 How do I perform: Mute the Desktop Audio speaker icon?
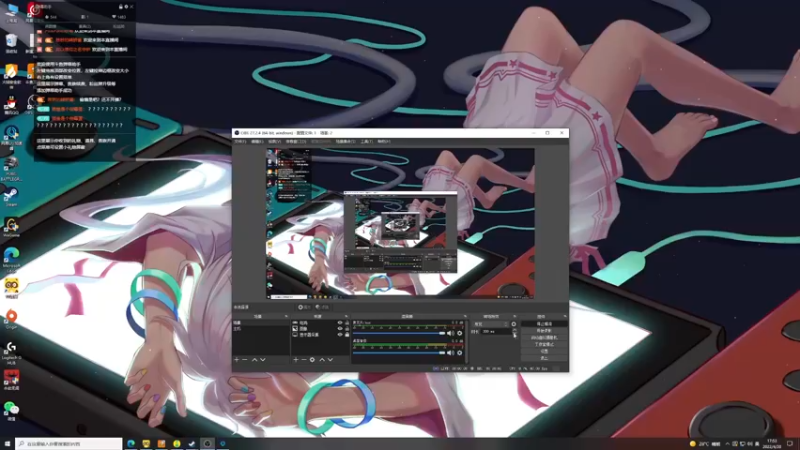point(450,353)
